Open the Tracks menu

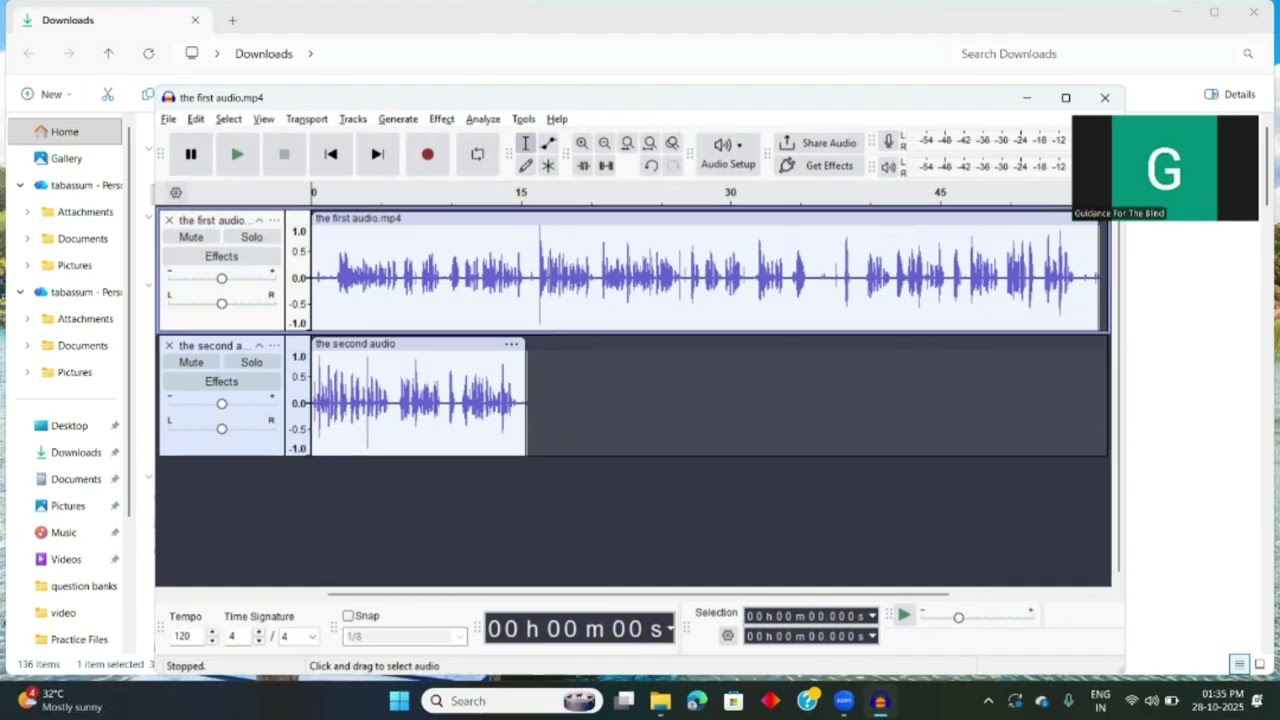pos(353,119)
